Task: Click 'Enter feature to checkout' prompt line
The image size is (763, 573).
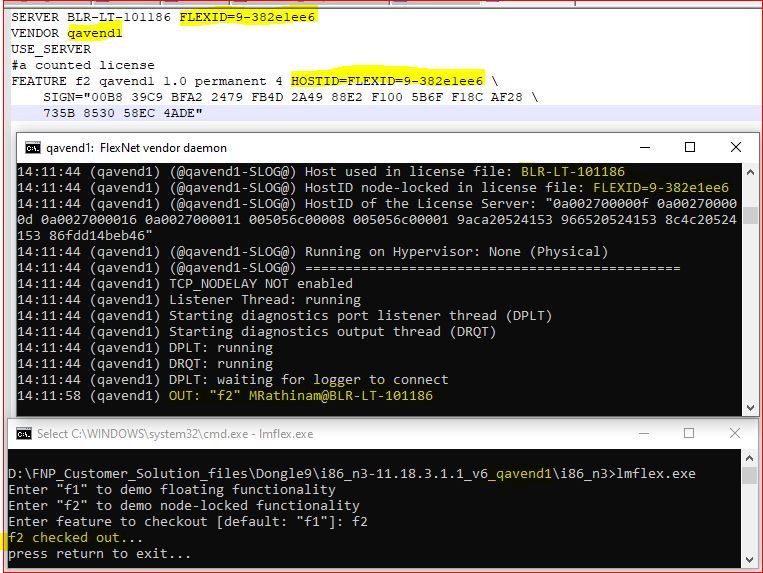Action: tap(188, 521)
